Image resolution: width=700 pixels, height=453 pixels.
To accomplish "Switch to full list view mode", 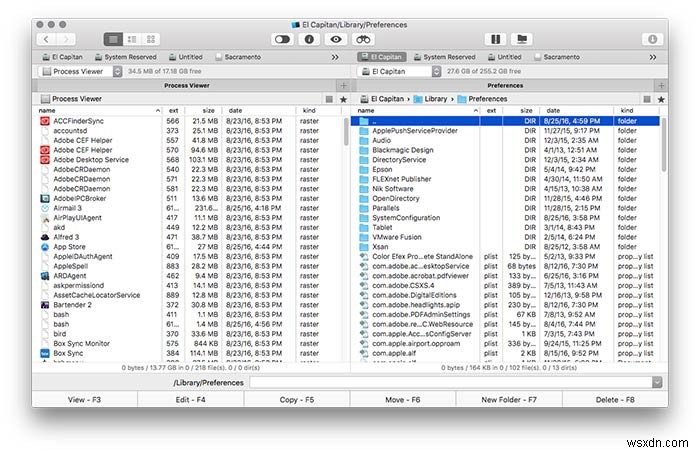I will coord(113,39).
